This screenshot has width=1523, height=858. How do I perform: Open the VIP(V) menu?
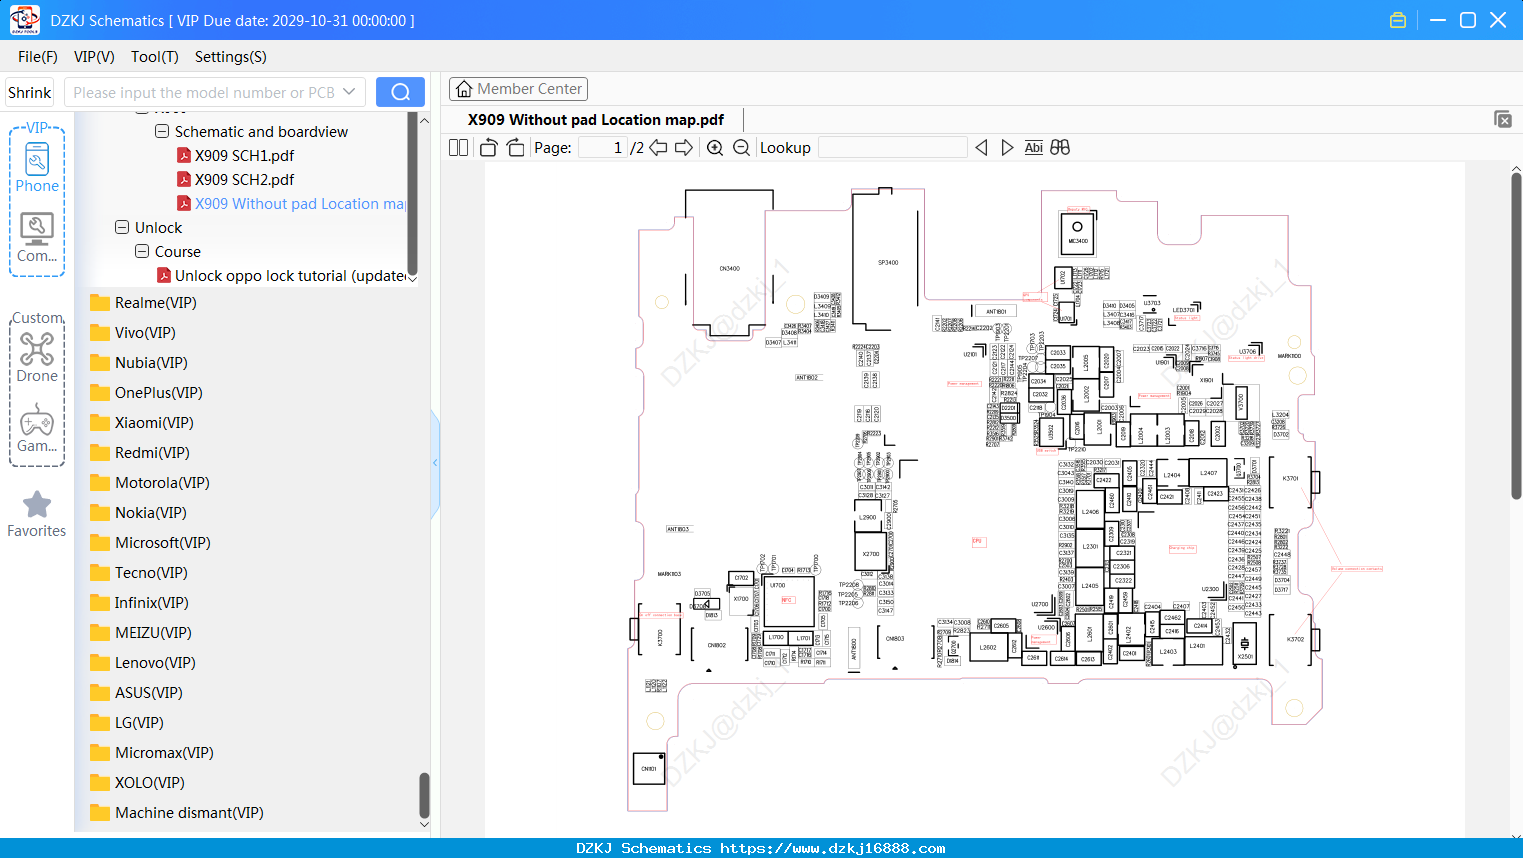[94, 57]
